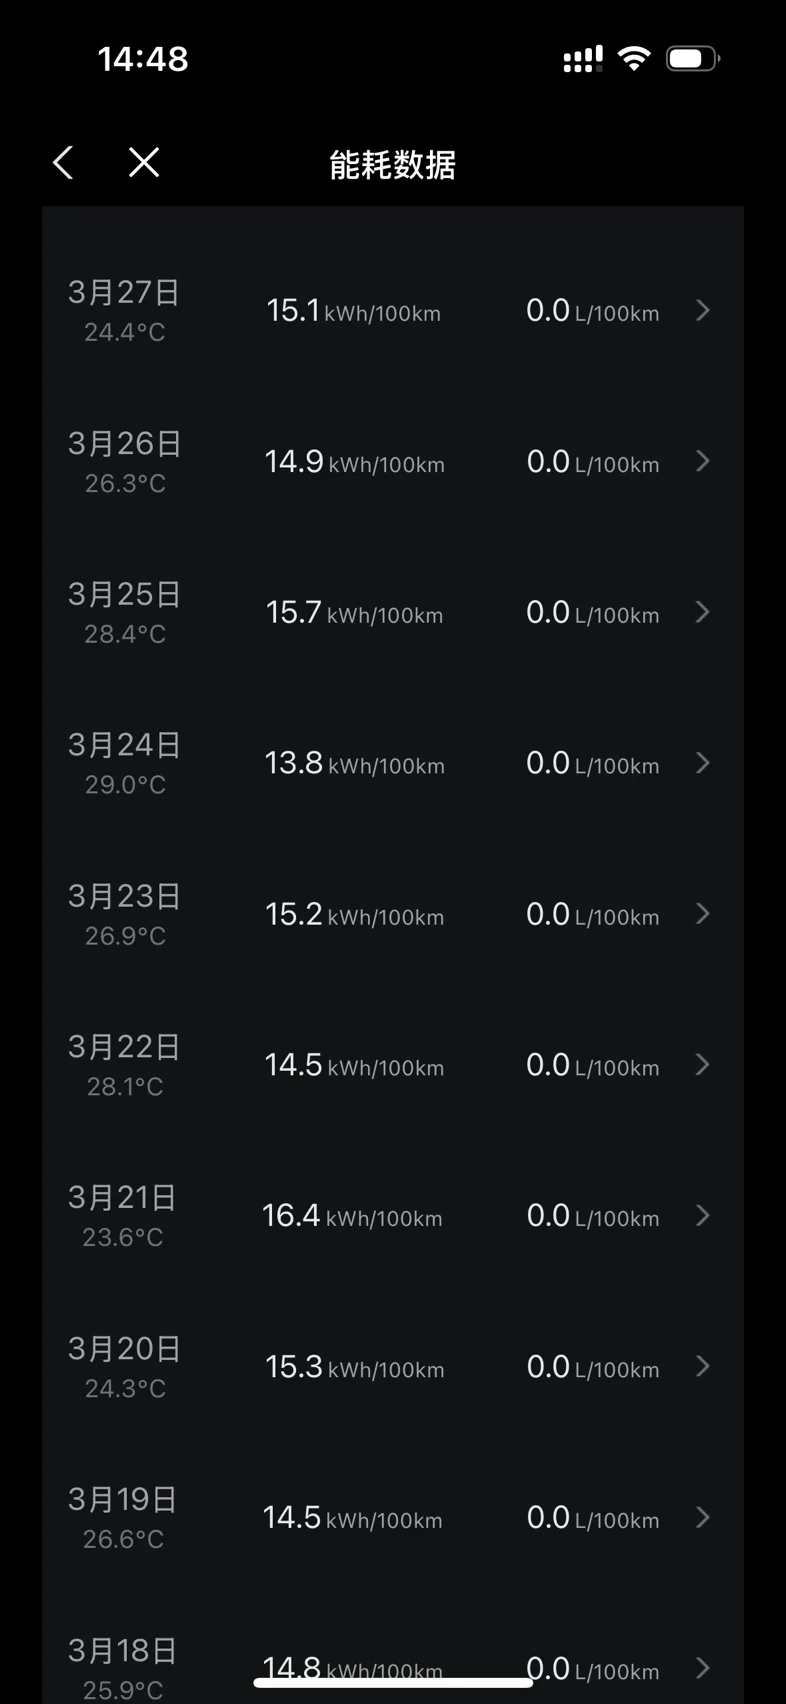This screenshot has width=786, height=1704.
Task: Select the 13.8 kWh/100km energy reading
Action: tap(354, 764)
